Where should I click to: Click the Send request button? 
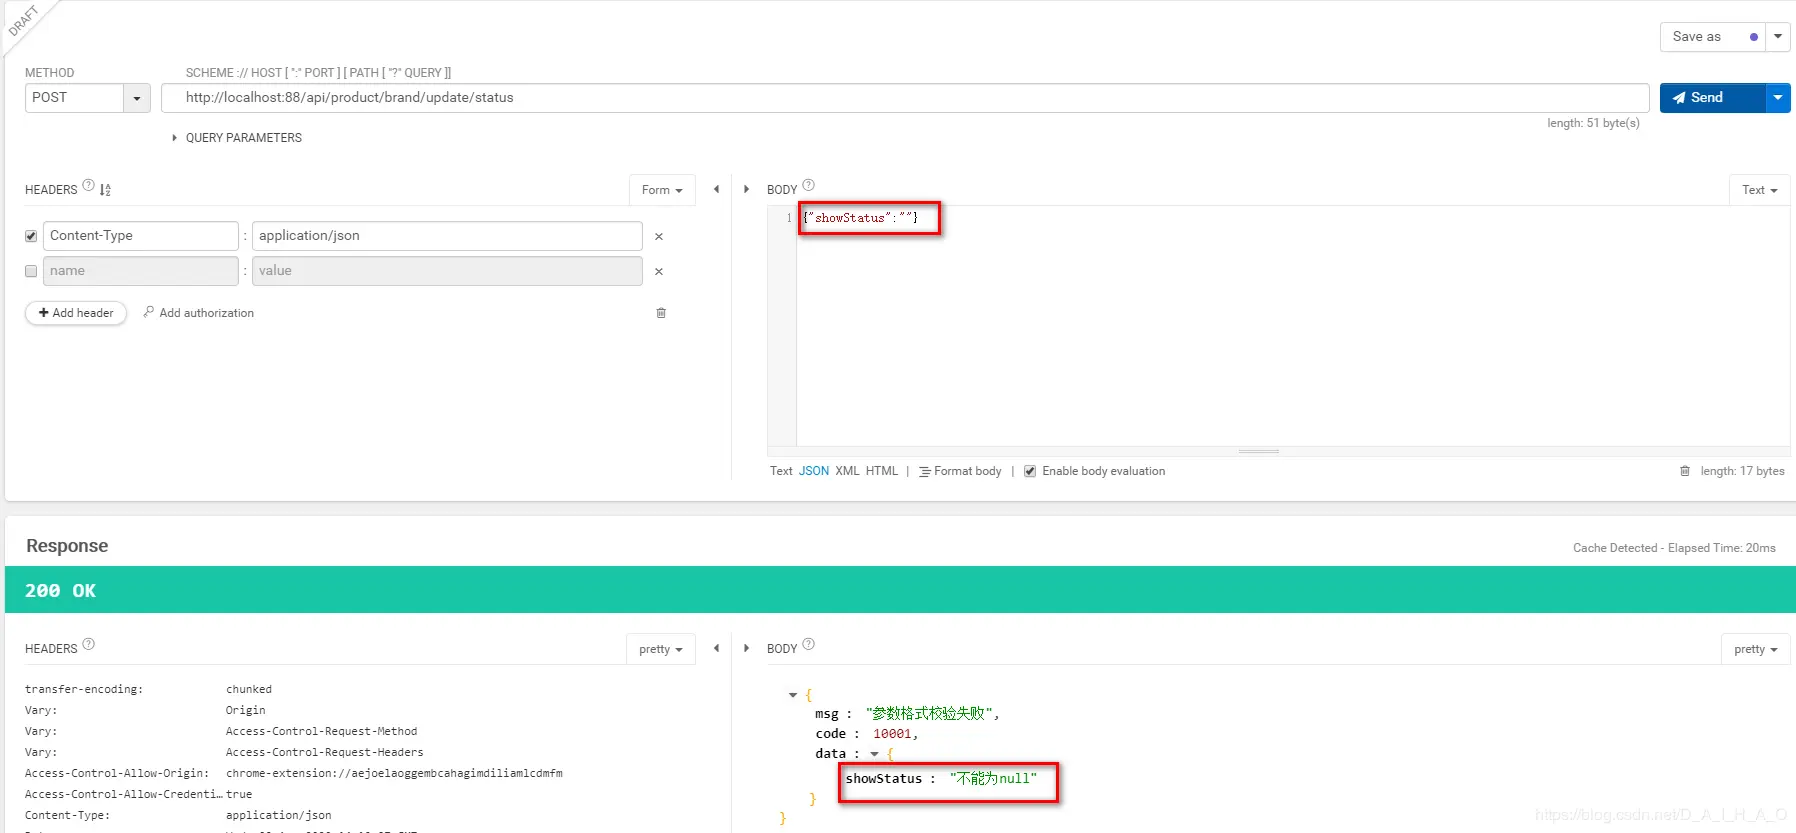[1712, 98]
